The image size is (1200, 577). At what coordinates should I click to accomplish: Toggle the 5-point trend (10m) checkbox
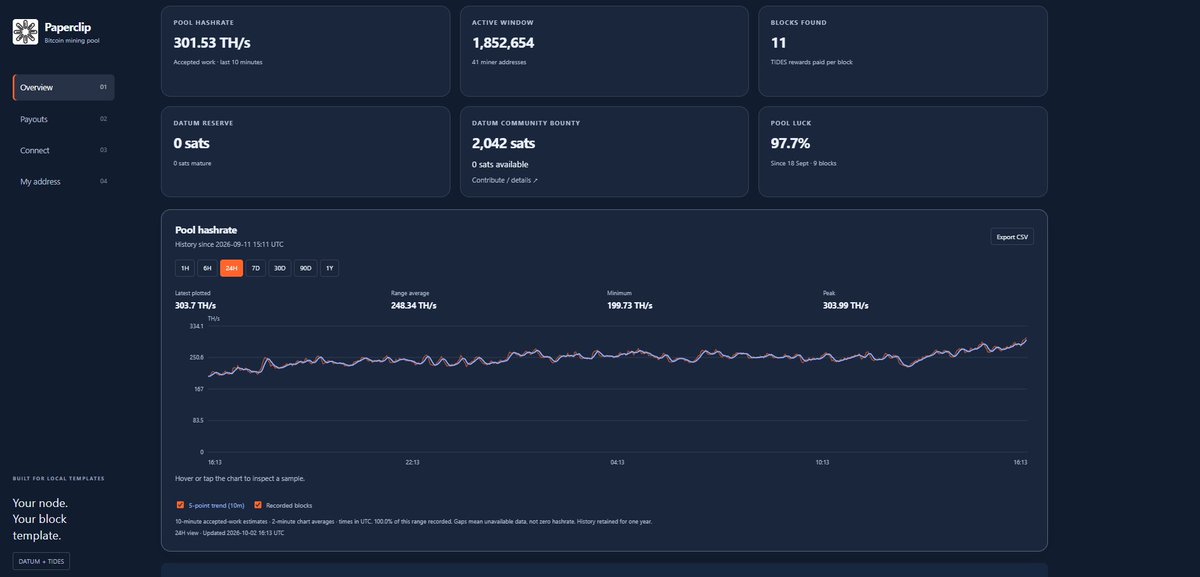(x=180, y=505)
